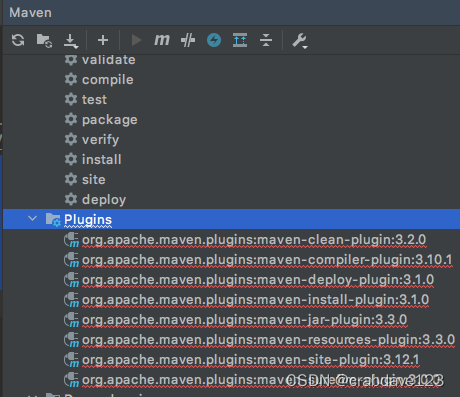Click the Maven panel title
The image size is (460, 397).
[x=31, y=13]
